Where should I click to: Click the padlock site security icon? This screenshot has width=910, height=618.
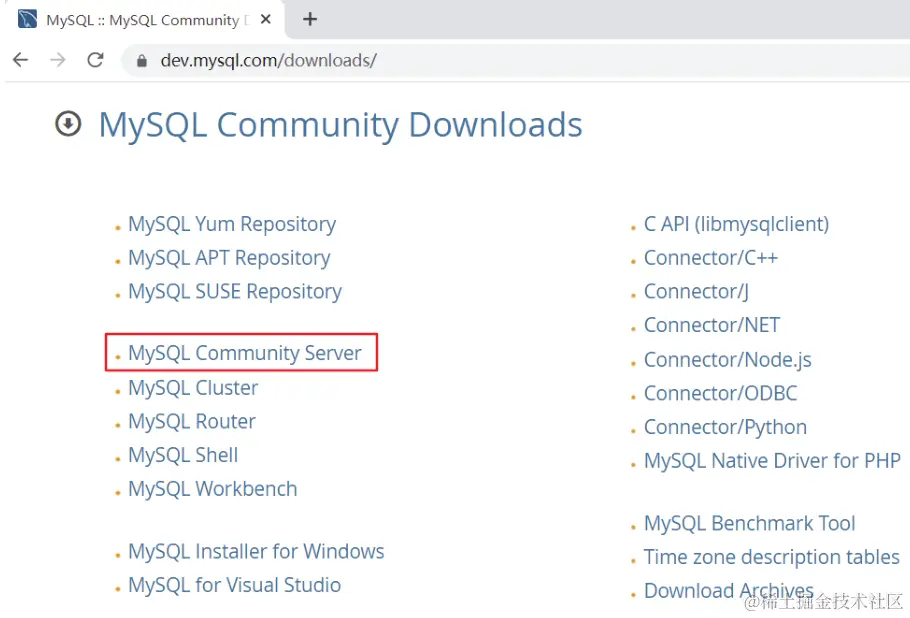(142, 60)
